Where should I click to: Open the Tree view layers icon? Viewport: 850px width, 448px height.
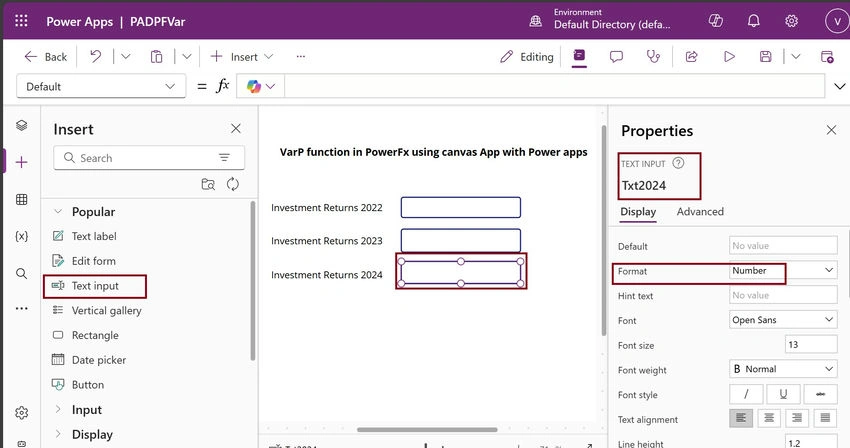22,125
